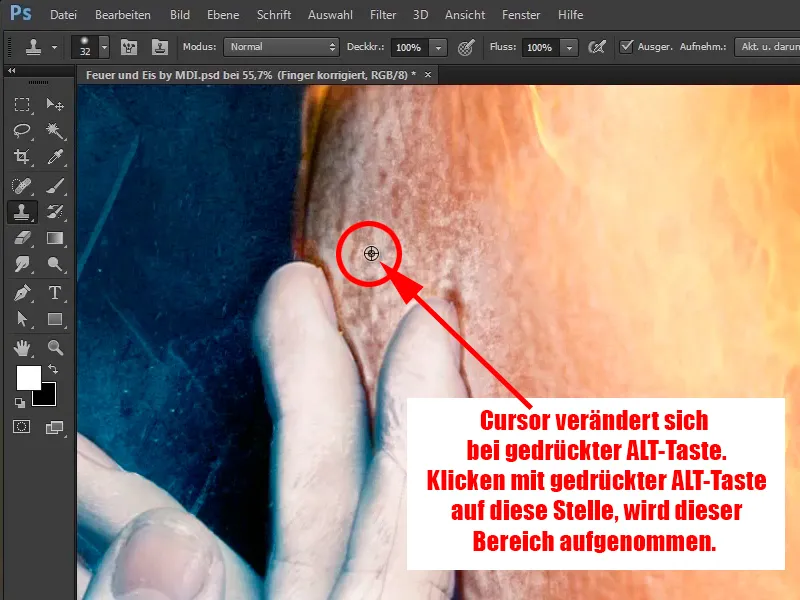Select the Eyedropper tool
This screenshot has width=800, height=600.
[55, 157]
